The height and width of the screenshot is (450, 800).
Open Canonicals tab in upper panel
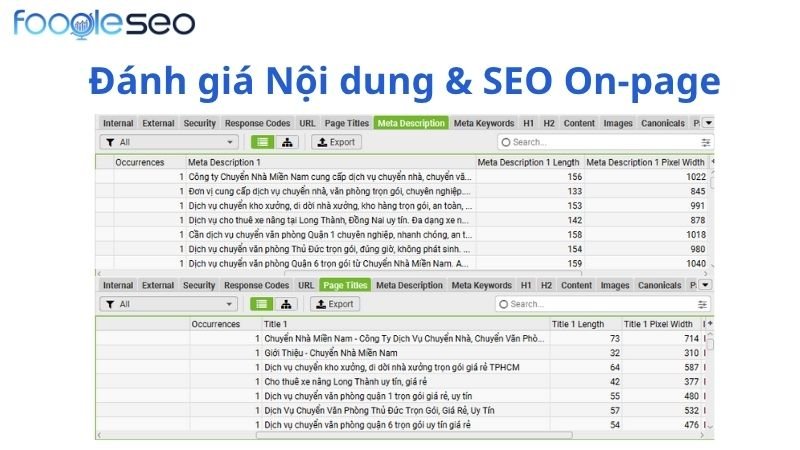tap(663, 123)
